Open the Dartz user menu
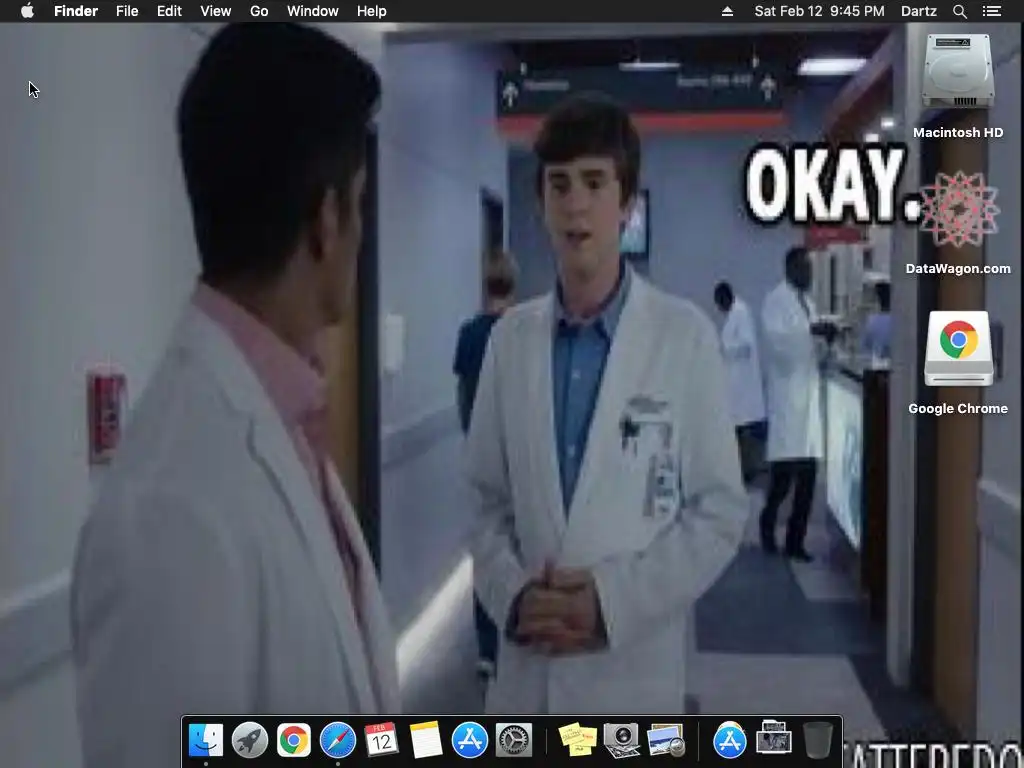The image size is (1024, 768). pyautogui.click(x=919, y=11)
